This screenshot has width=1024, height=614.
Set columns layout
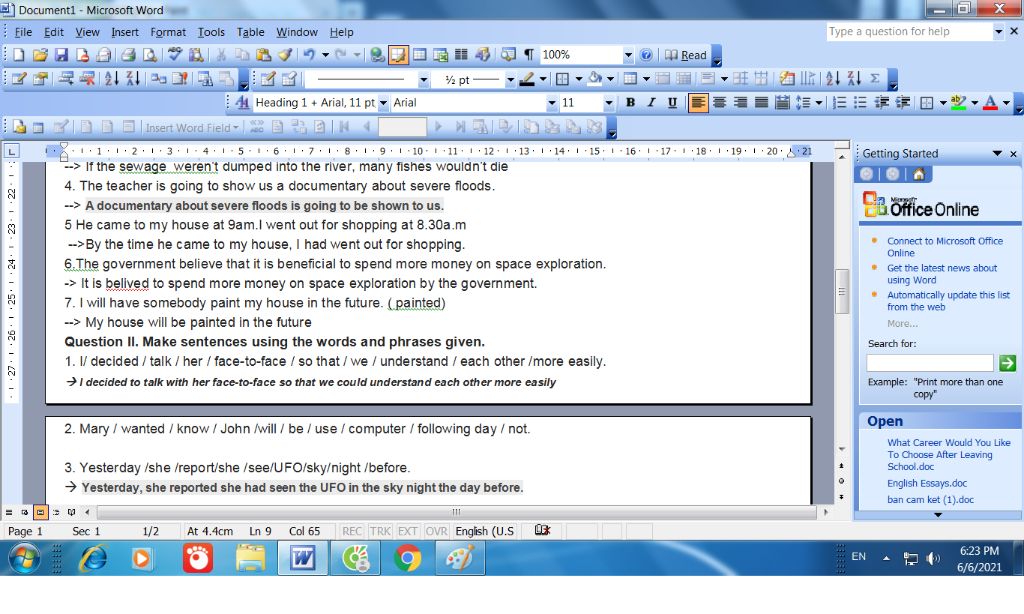[461, 56]
